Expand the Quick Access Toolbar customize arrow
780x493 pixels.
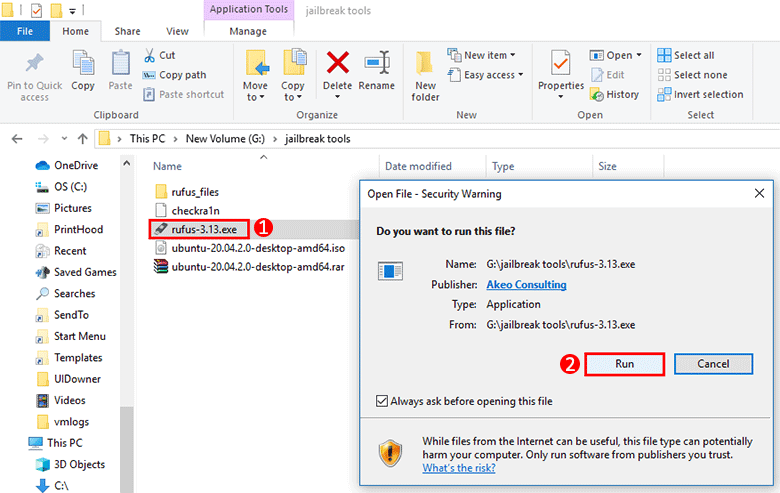coord(73,10)
